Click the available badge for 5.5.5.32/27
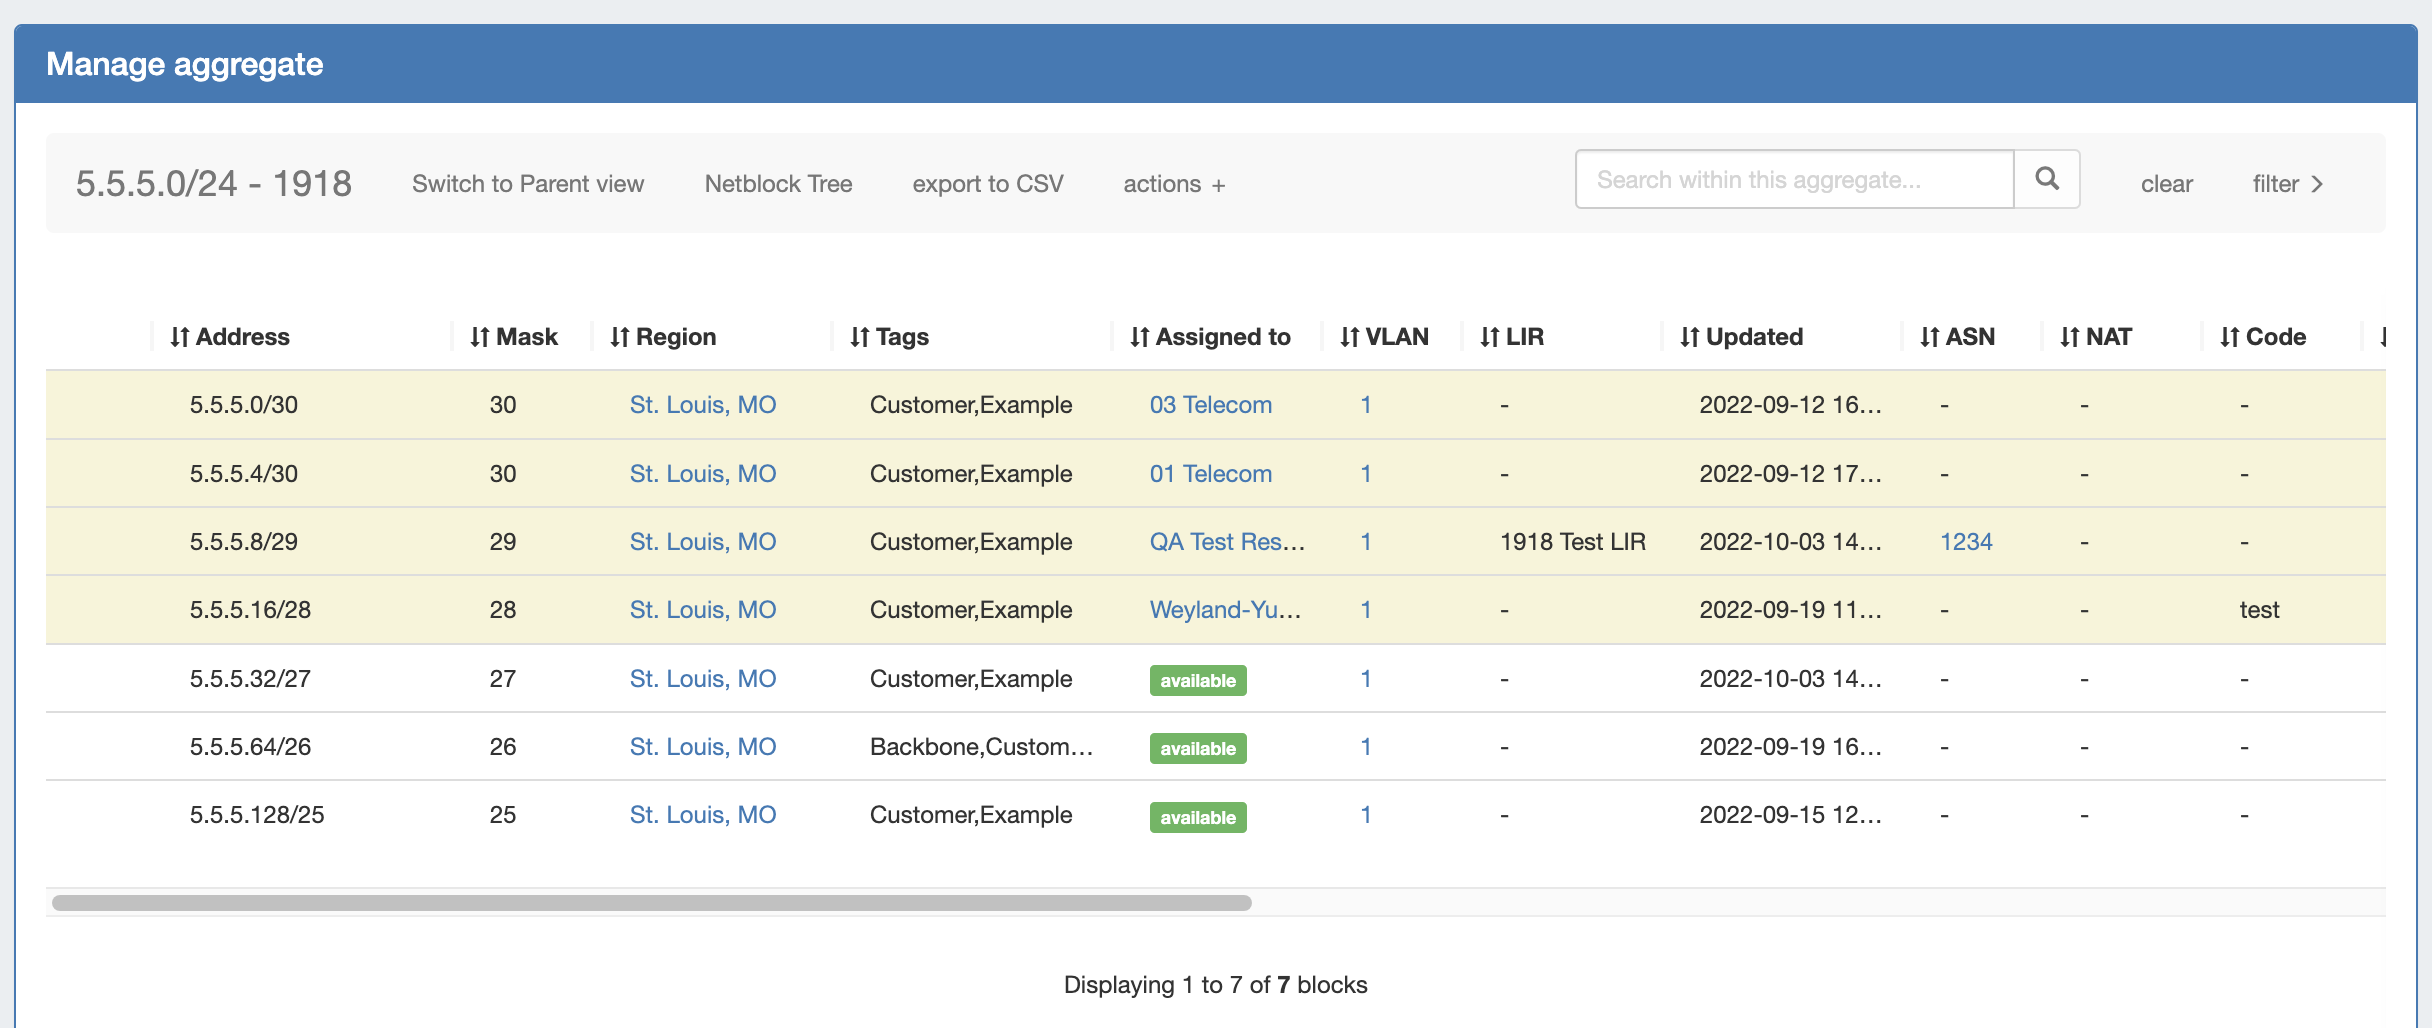This screenshot has width=2432, height=1028. point(1198,680)
